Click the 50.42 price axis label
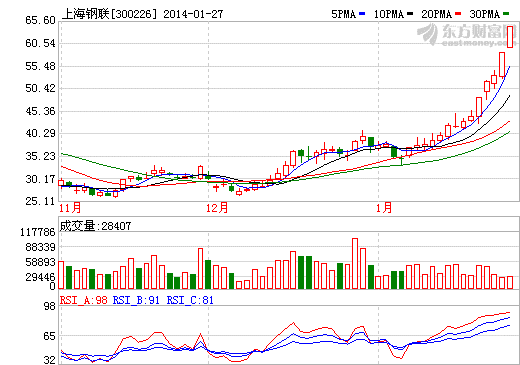The width and height of the screenshot is (520, 365). click(x=40, y=89)
